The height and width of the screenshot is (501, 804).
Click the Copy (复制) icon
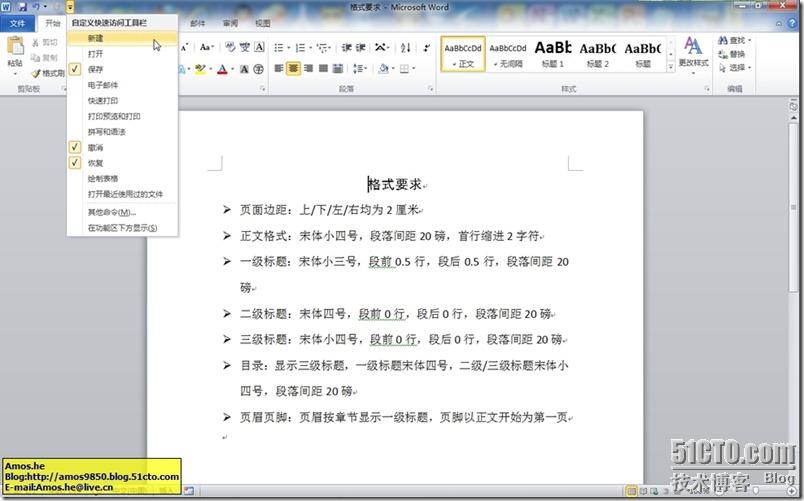coord(35,57)
